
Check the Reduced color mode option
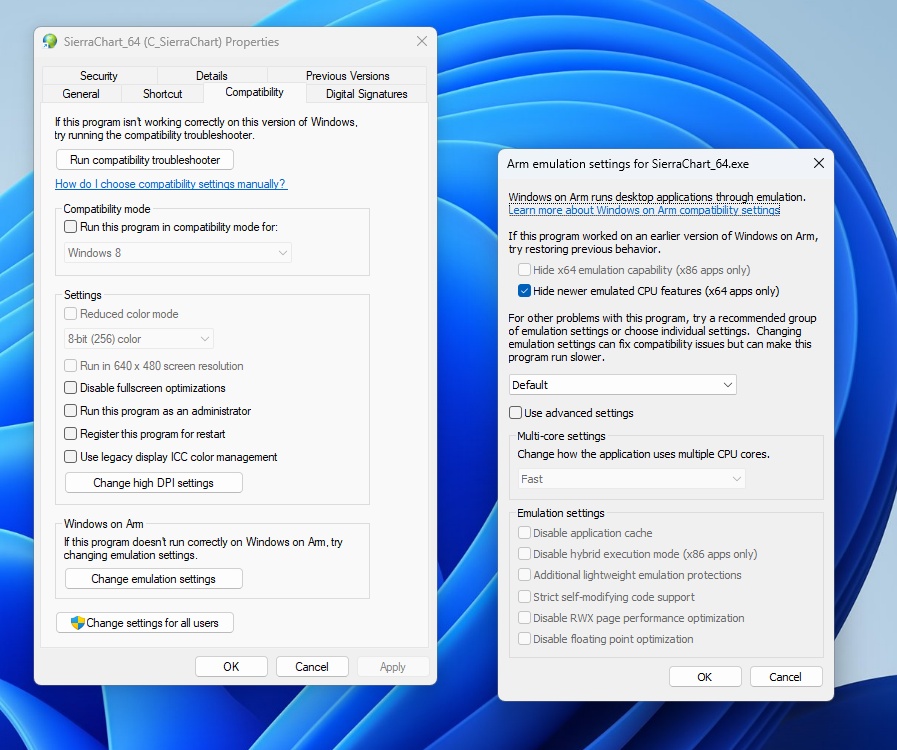tap(70, 314)
